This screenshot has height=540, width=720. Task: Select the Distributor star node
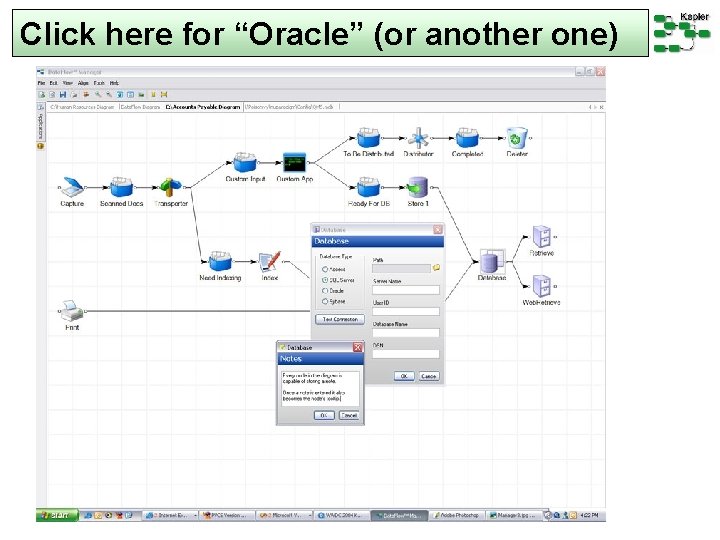pos(418,137)
